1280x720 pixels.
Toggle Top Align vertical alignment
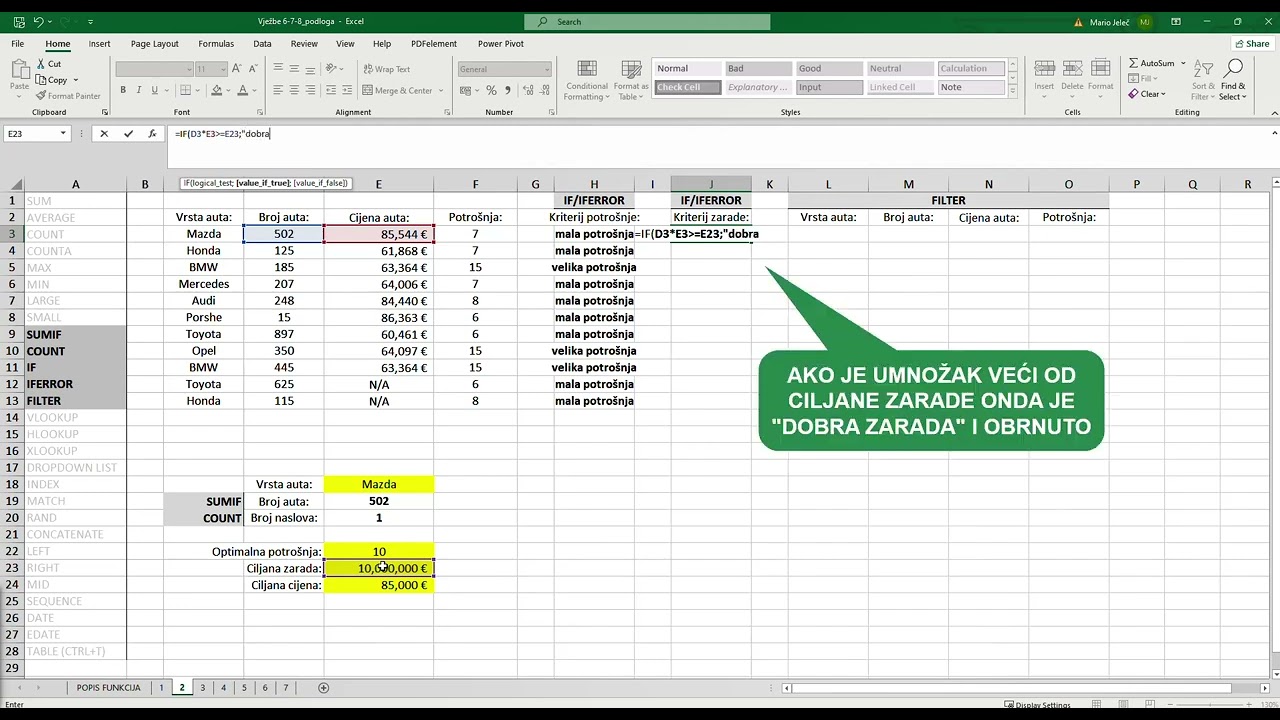tap(278, 69)
